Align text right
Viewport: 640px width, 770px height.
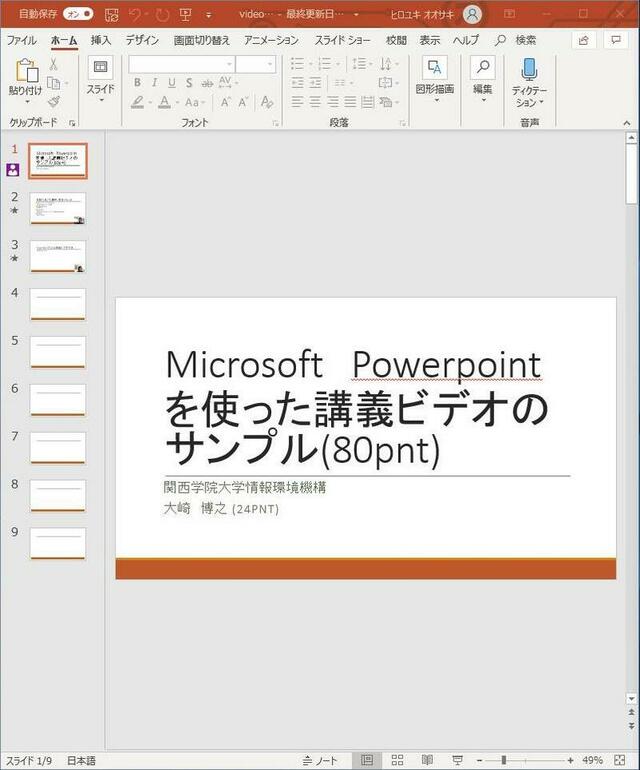pos(333,102)
